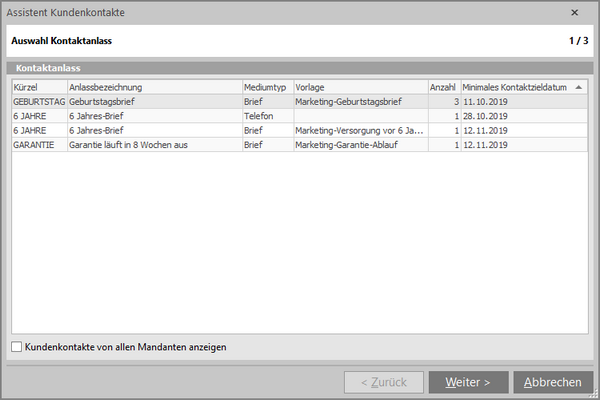The height and width of the screenshot is (400, 600).
Task: Click the Marketing-Geburtstagsbrief template cell
Action: point(359,102)
